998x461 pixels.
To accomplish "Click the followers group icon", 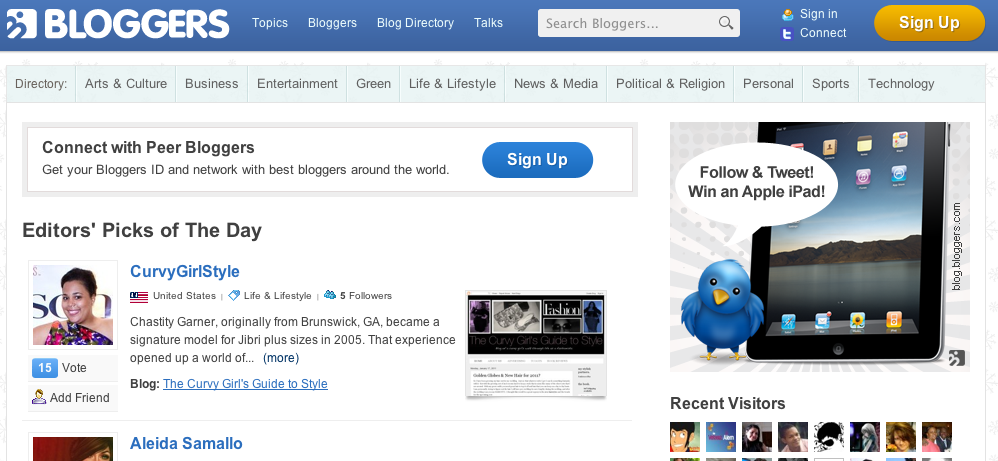I will pyautogui.click(x=330, y=295).
